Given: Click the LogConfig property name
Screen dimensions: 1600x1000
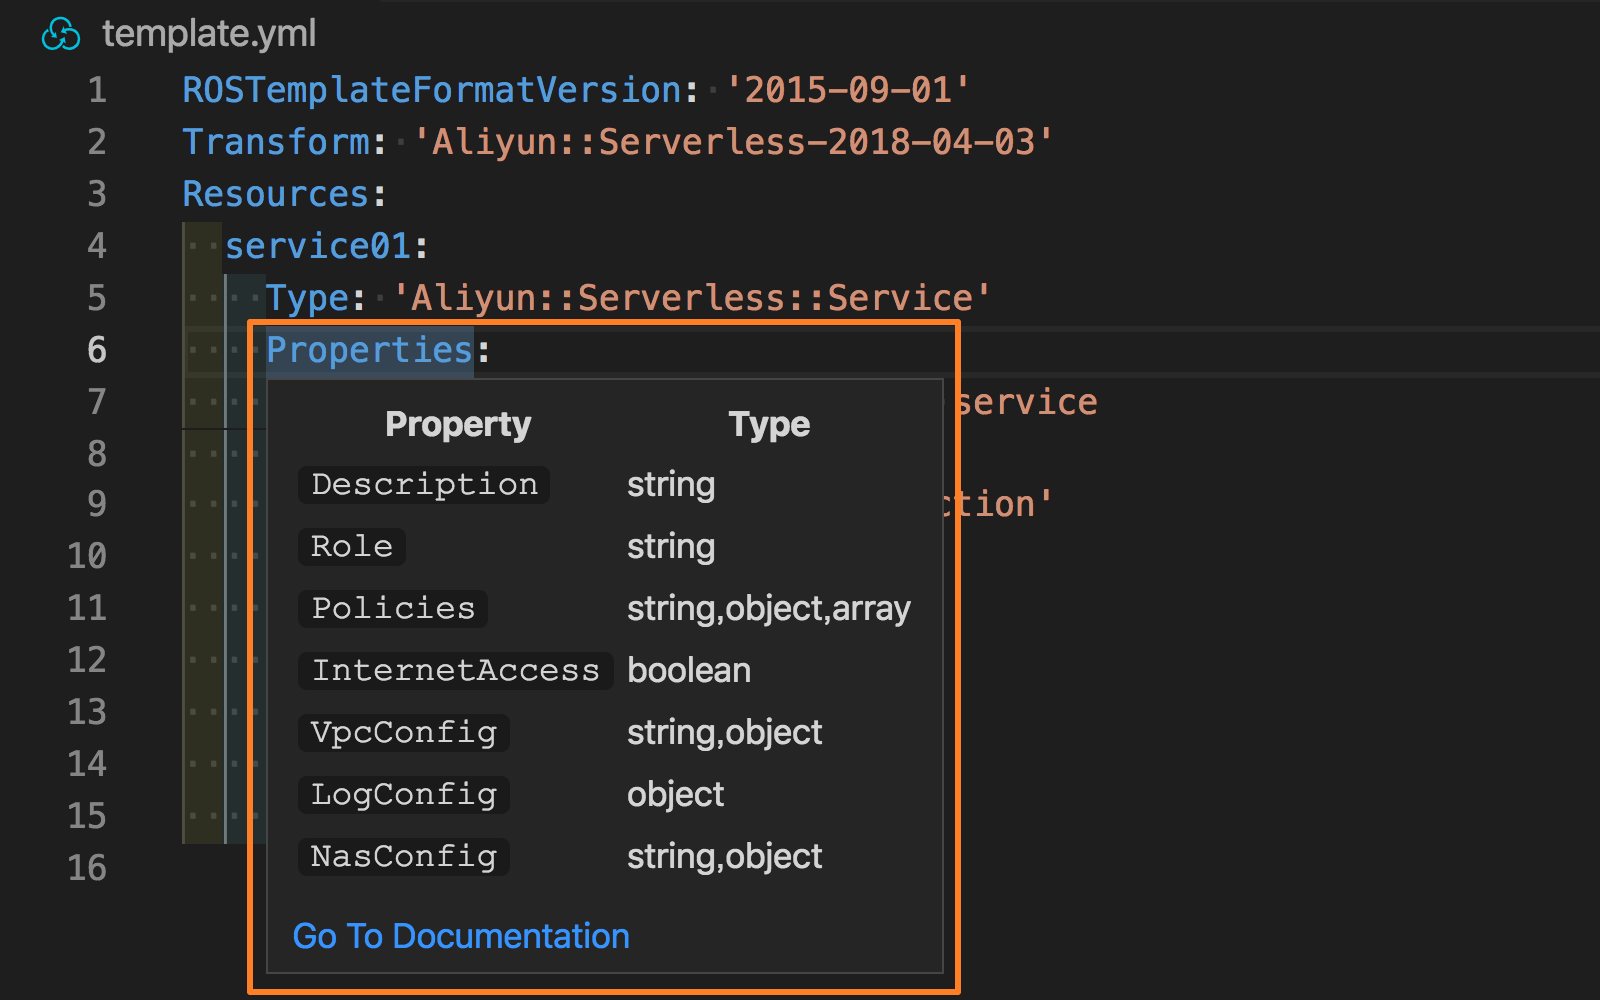Looking at the screenshot, I should coord(404,795).
